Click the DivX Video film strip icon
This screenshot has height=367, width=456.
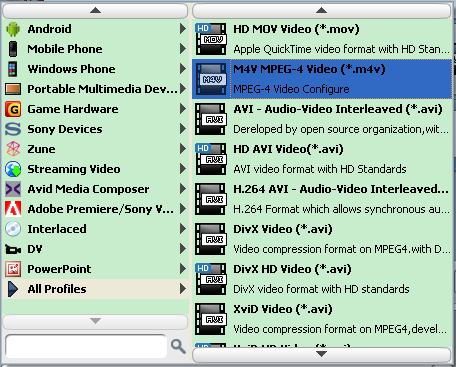click(x=211, y=239)
